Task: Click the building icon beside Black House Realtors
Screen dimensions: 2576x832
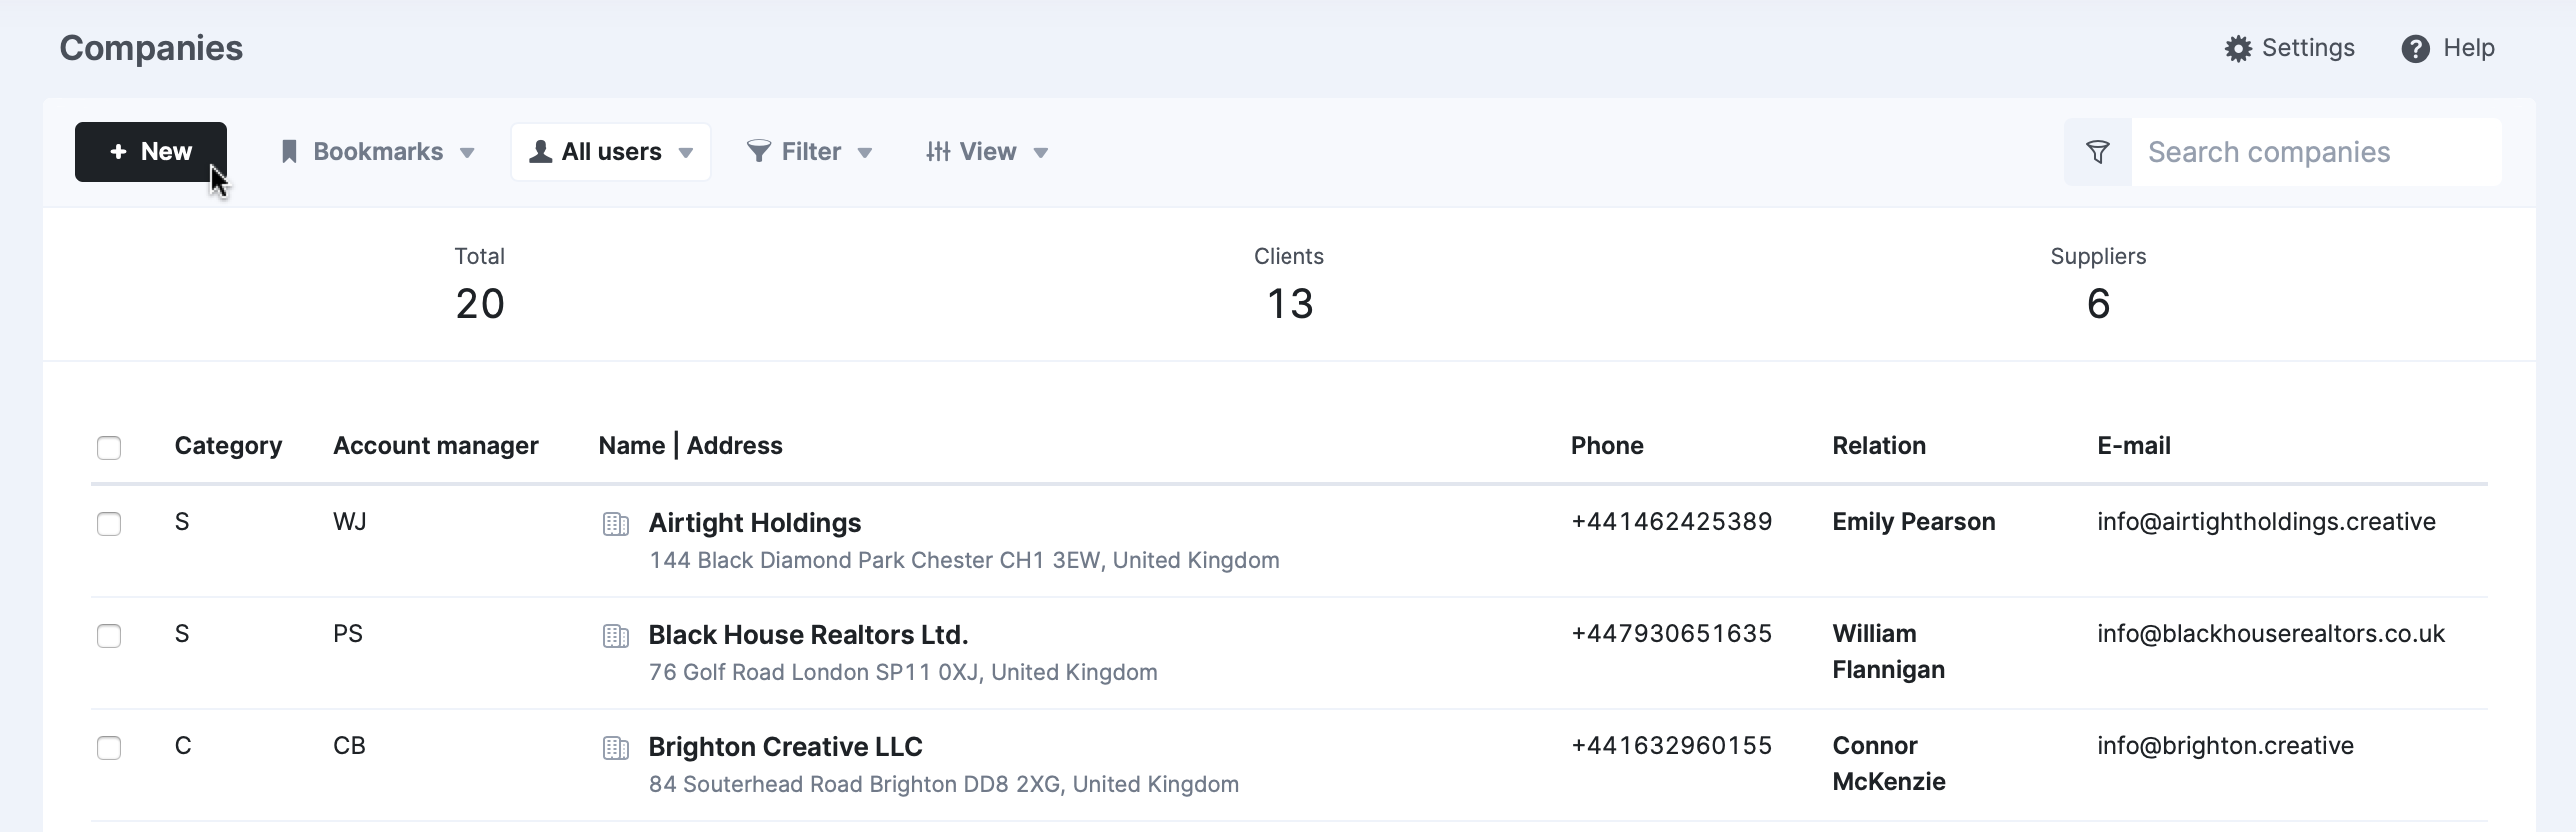Action: click(x=616, y=636)
